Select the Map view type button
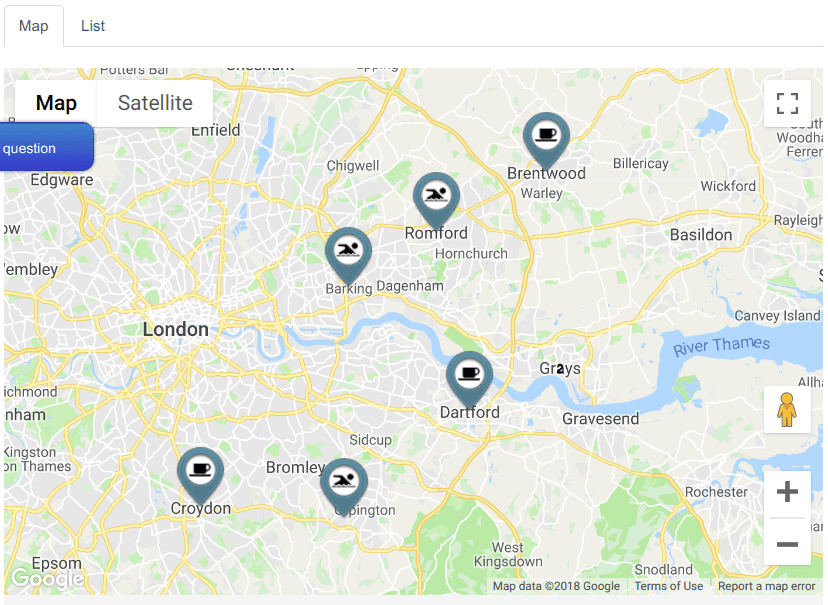This screenshot has height=605, width=828. point(56,103)
